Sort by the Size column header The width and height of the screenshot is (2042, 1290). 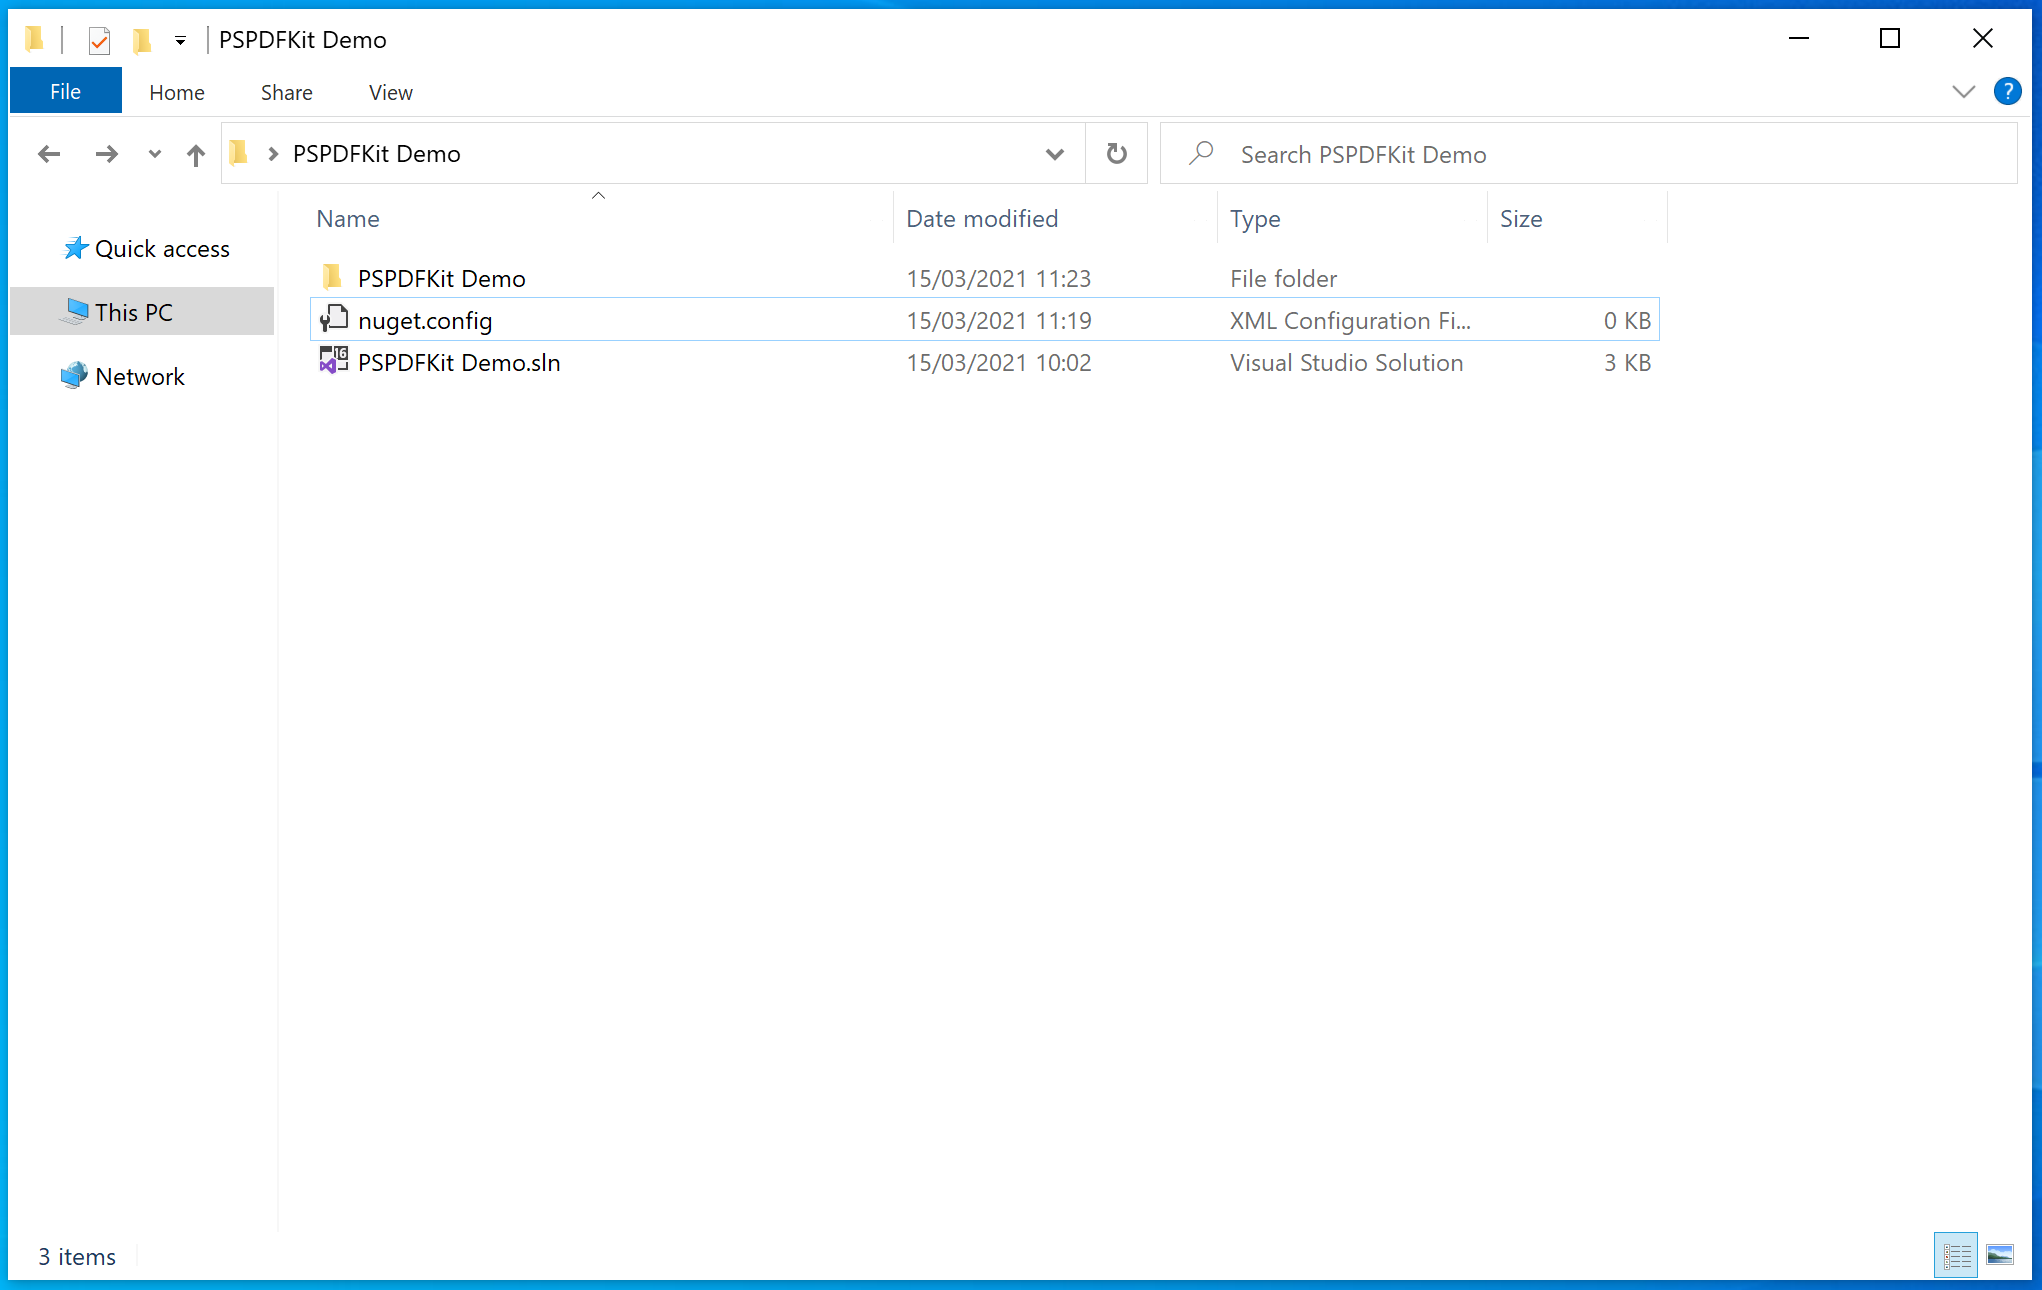tap(1521, 219)
